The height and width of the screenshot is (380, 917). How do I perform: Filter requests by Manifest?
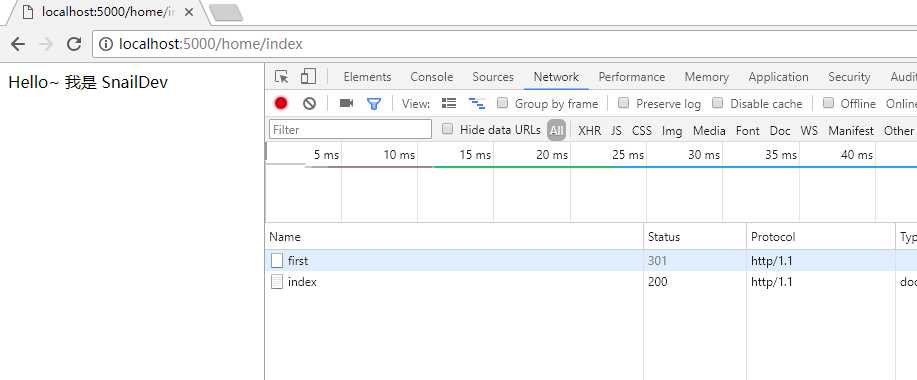(x=851, y=130)
